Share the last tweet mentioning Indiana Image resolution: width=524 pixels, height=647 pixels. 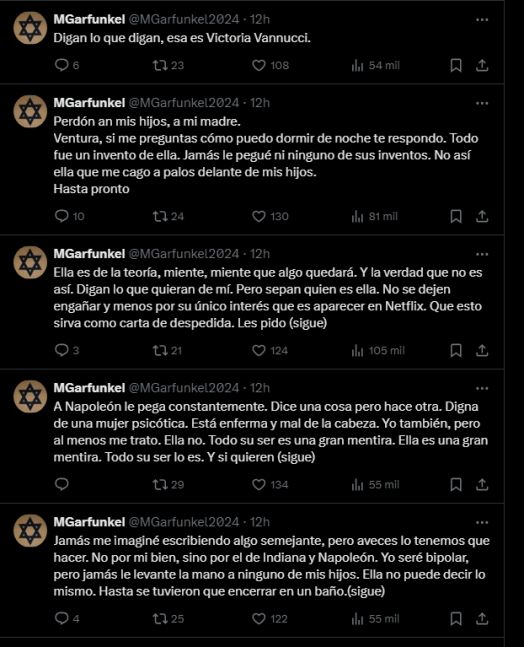482,619
